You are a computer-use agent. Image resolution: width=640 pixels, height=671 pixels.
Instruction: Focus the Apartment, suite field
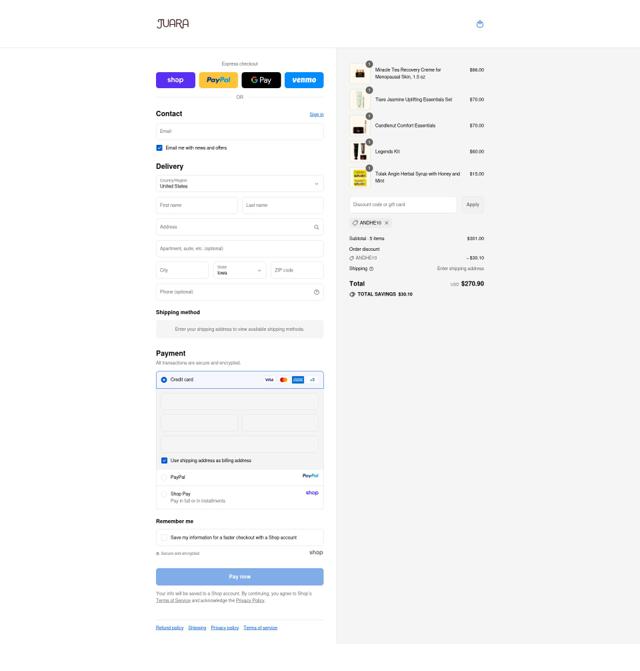[x=240, y=249]
